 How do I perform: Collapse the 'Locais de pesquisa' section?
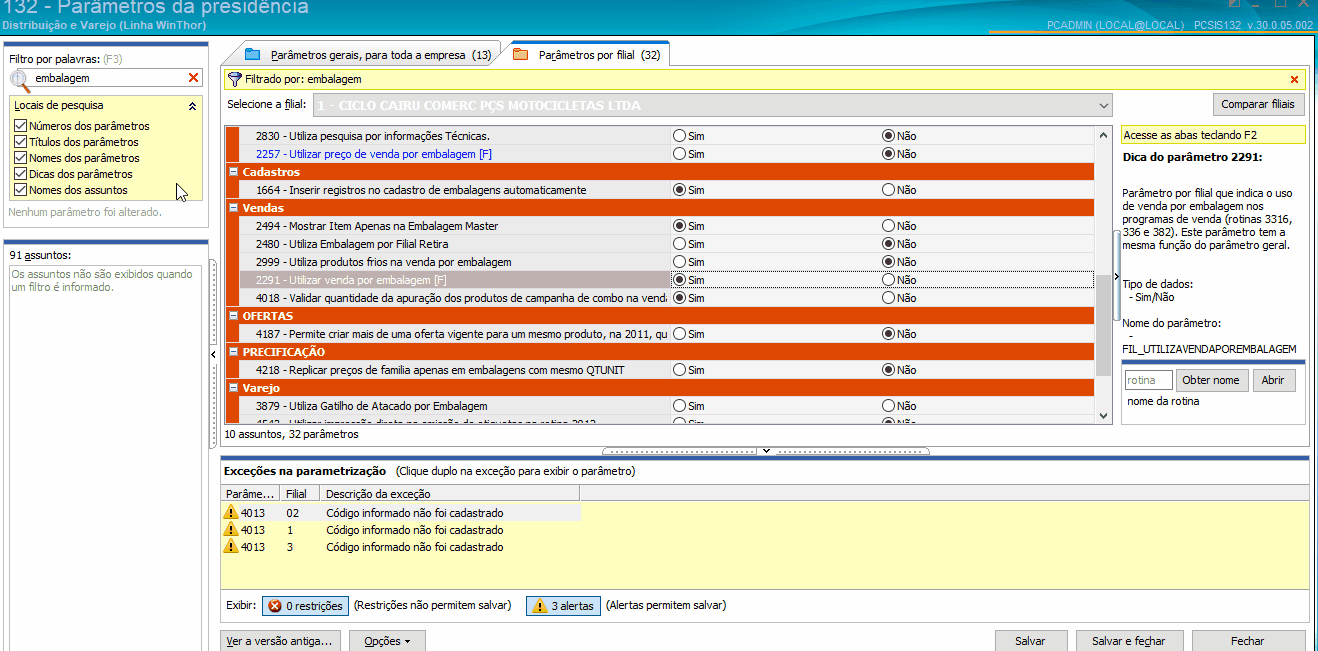192,105
